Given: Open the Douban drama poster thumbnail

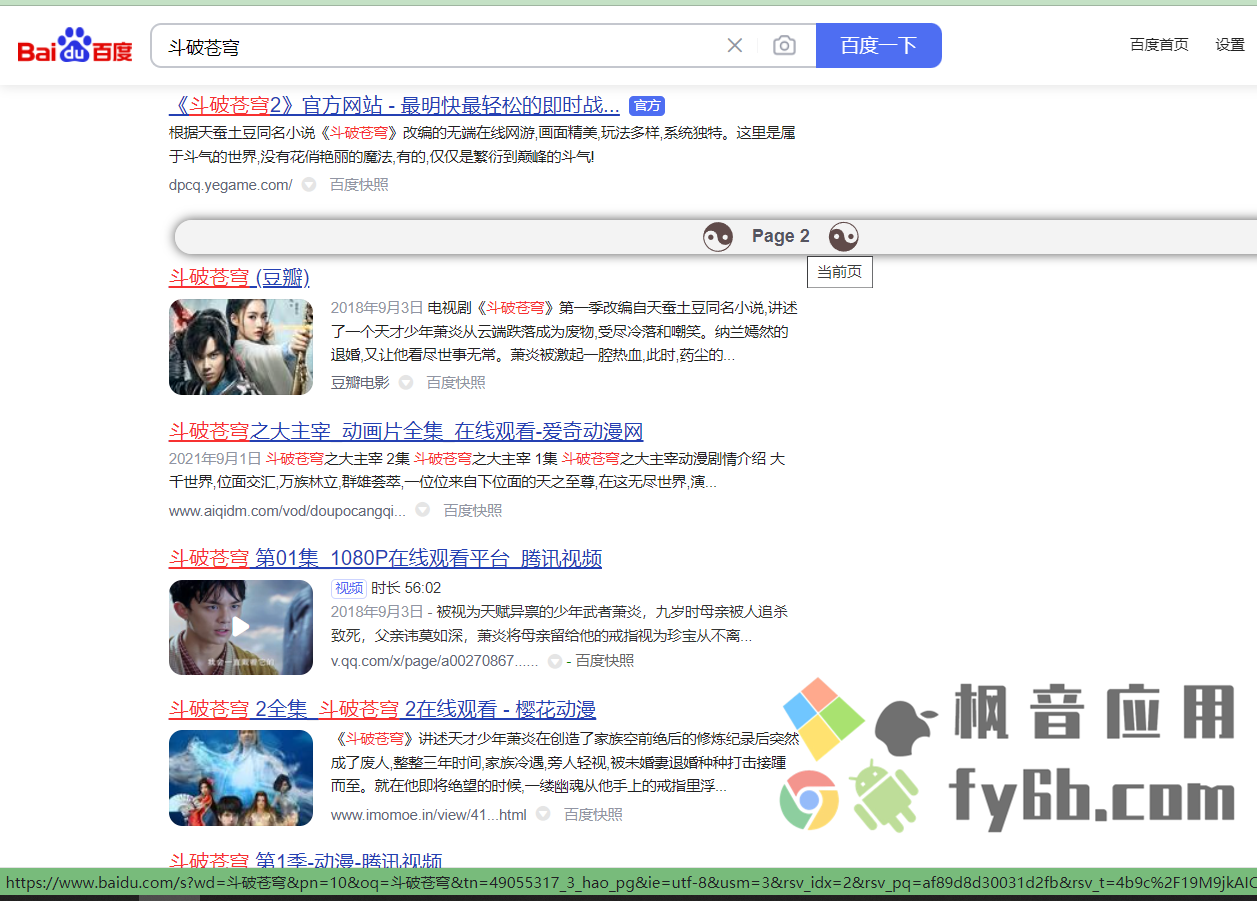Looking at the screenshot, I should click(241, 347).
